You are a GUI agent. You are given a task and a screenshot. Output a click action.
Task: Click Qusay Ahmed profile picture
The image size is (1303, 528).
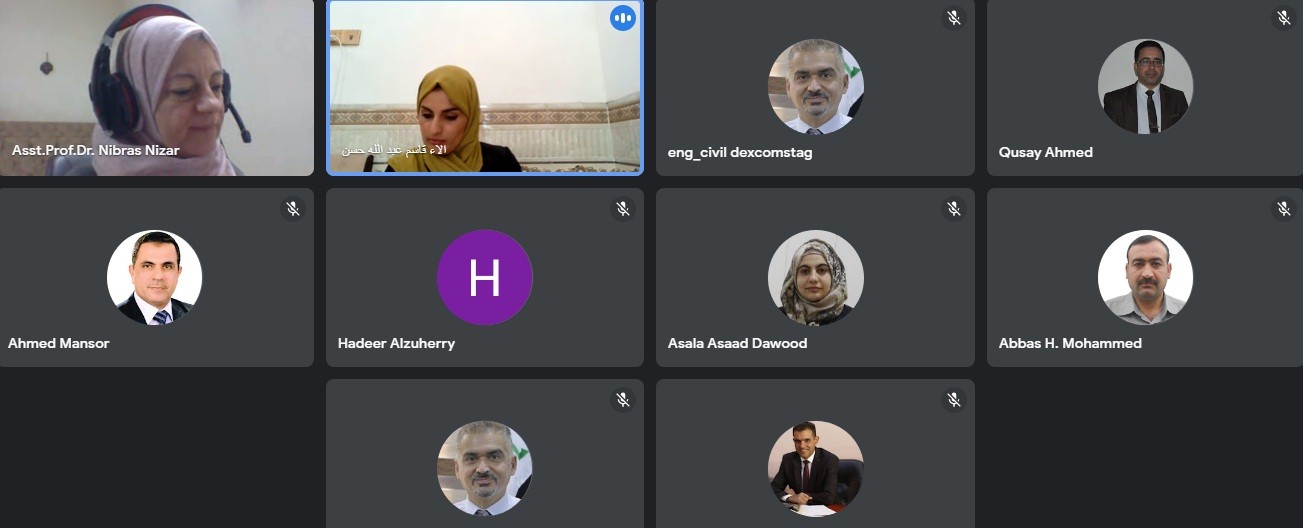[1145, 87]
